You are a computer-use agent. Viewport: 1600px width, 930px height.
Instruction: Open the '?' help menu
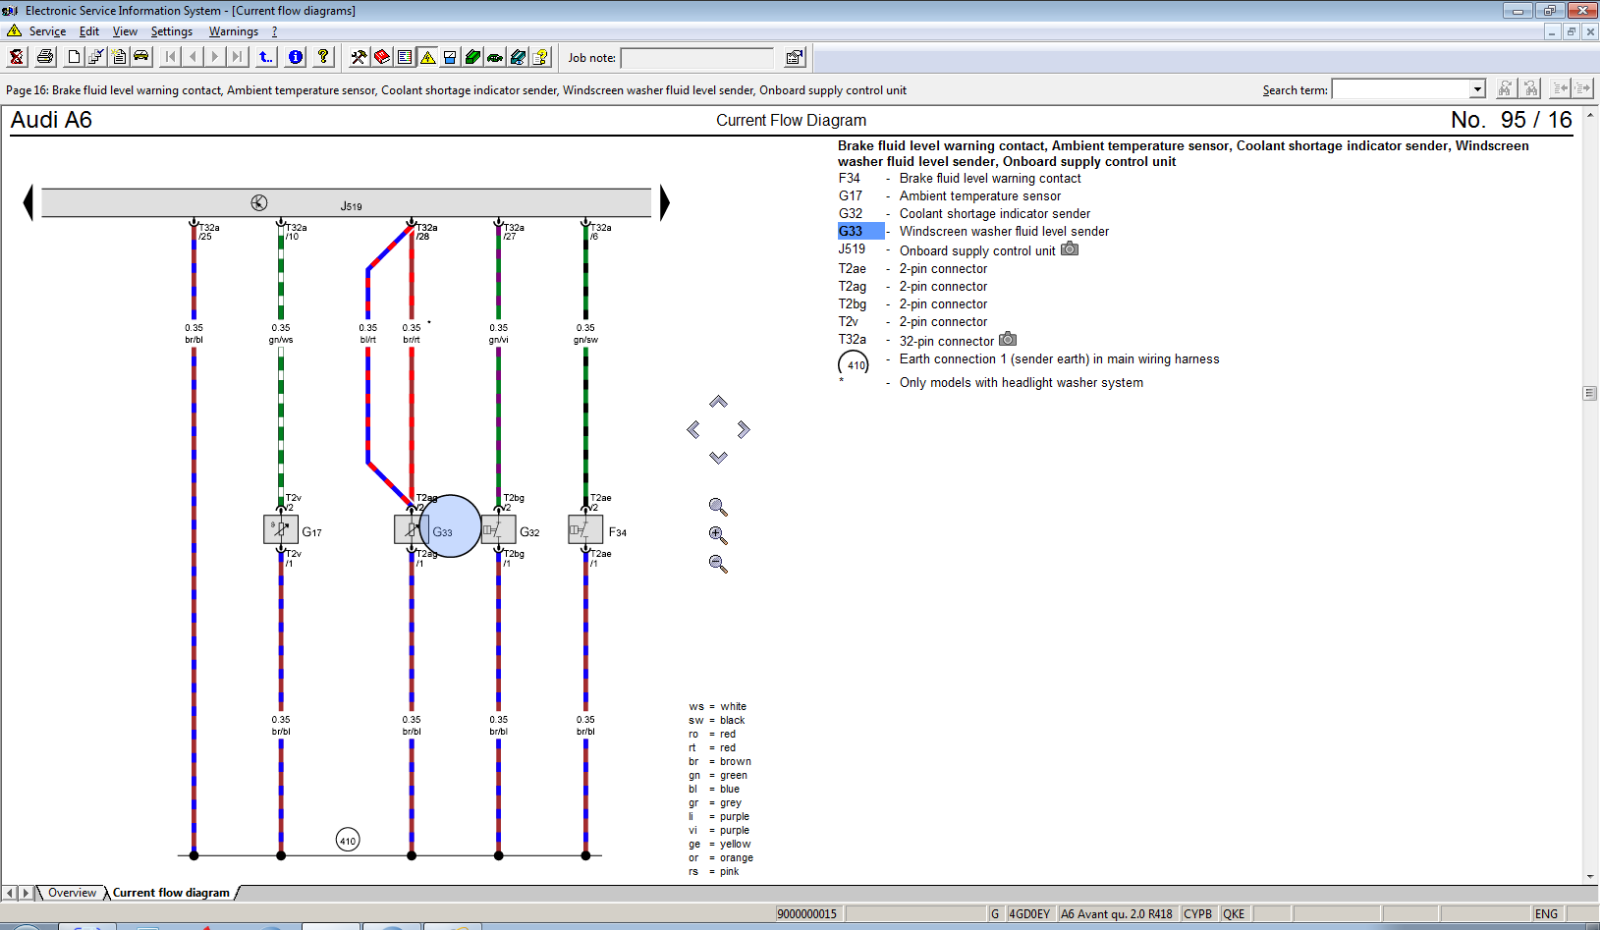coord(274,31)
